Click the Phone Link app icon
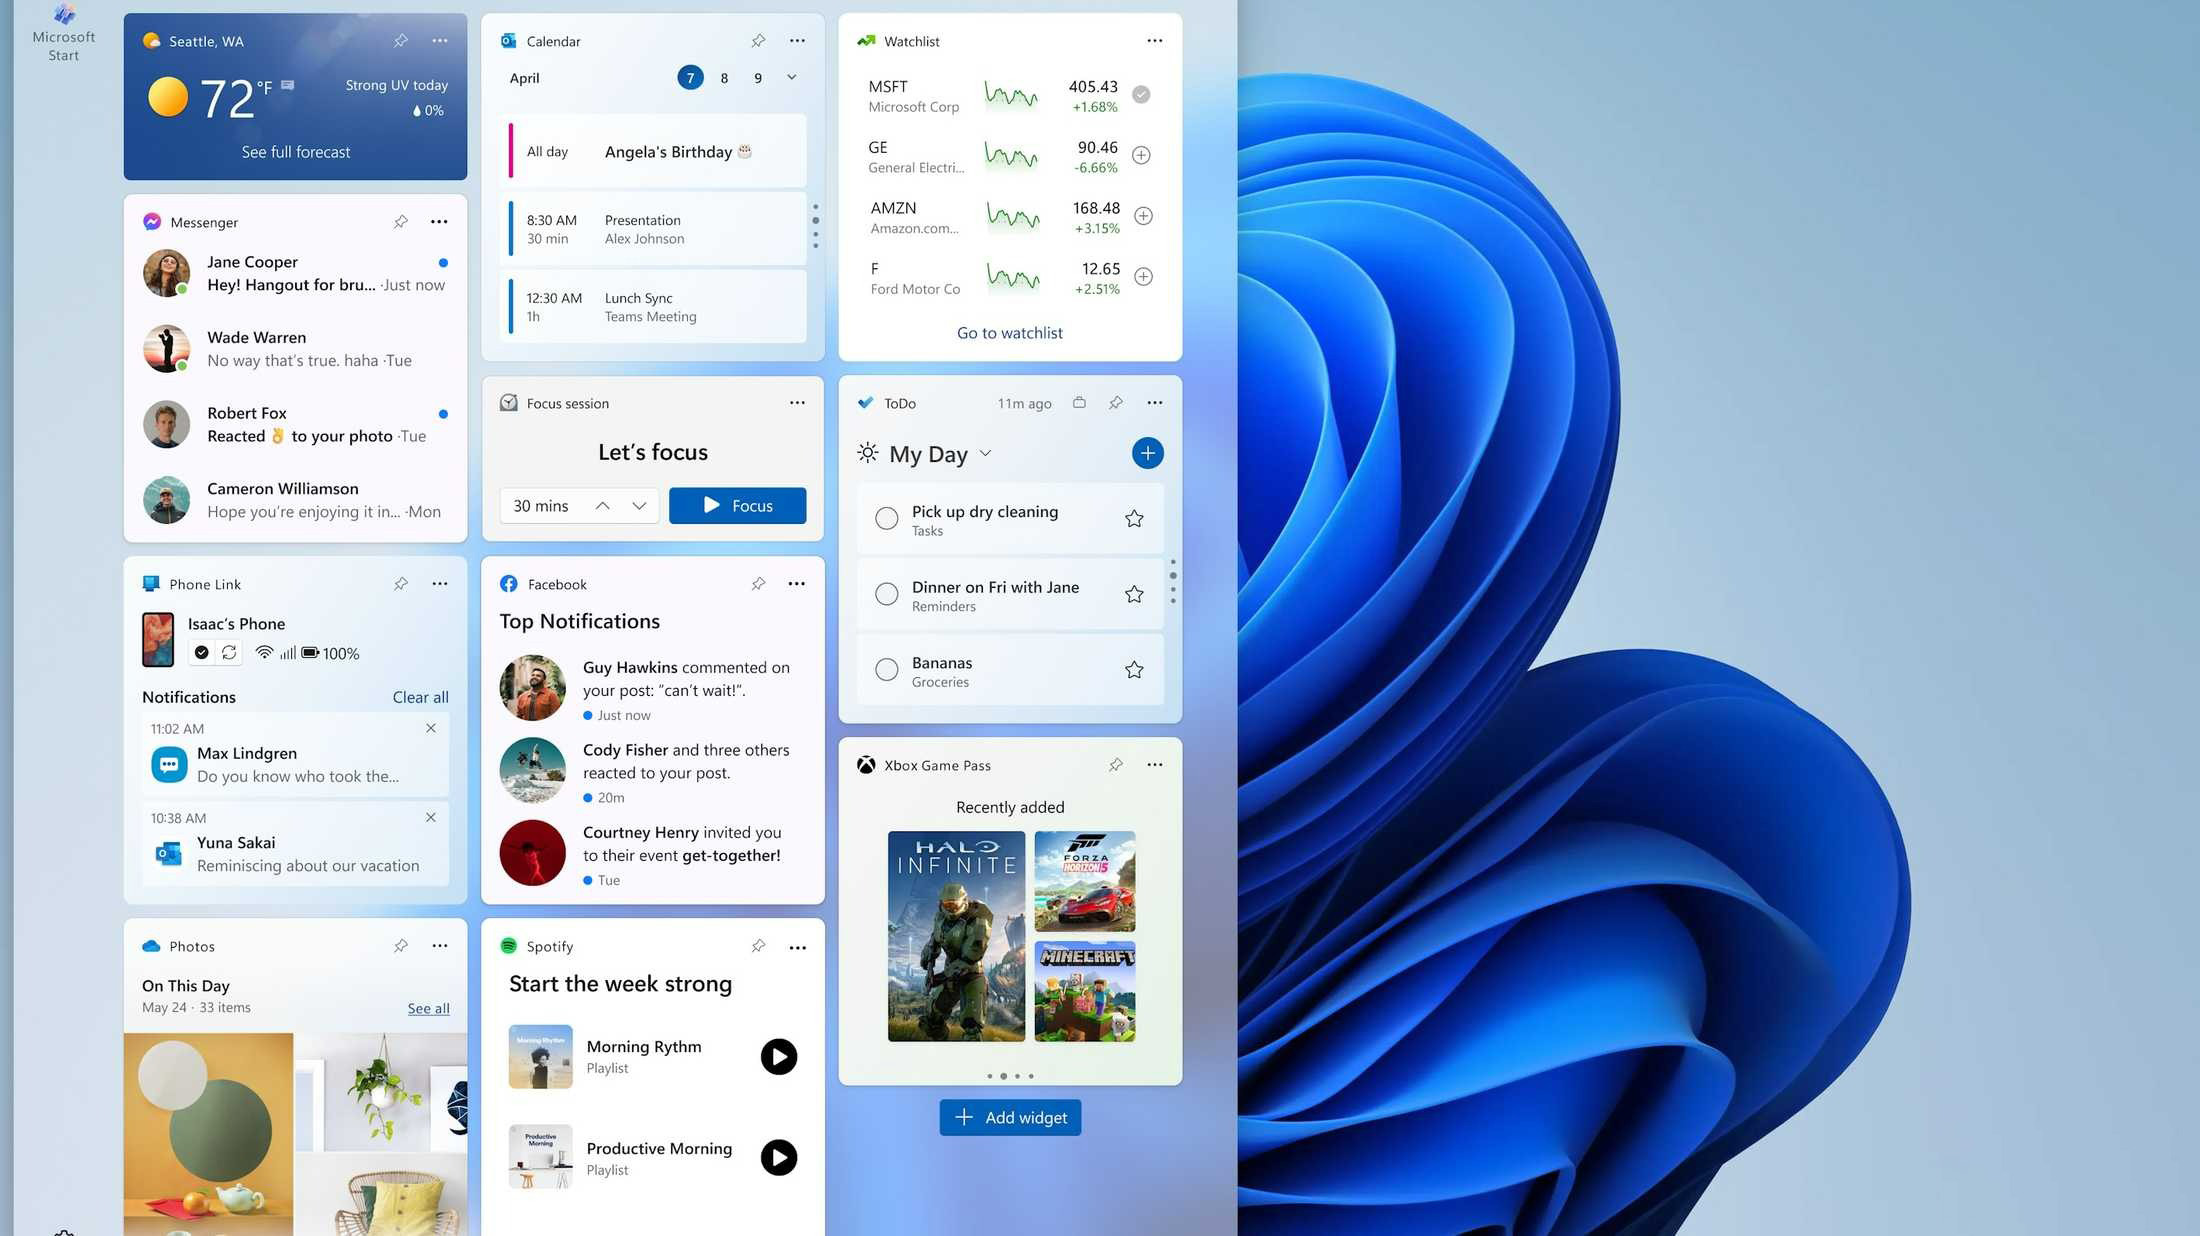 151,583
